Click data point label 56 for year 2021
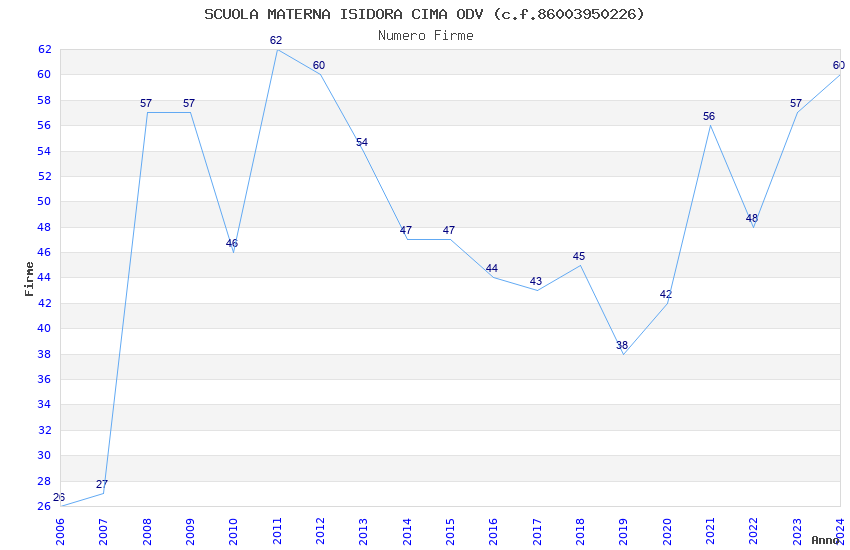This screenshot has height=550, width=850. (x=709, y=116)
